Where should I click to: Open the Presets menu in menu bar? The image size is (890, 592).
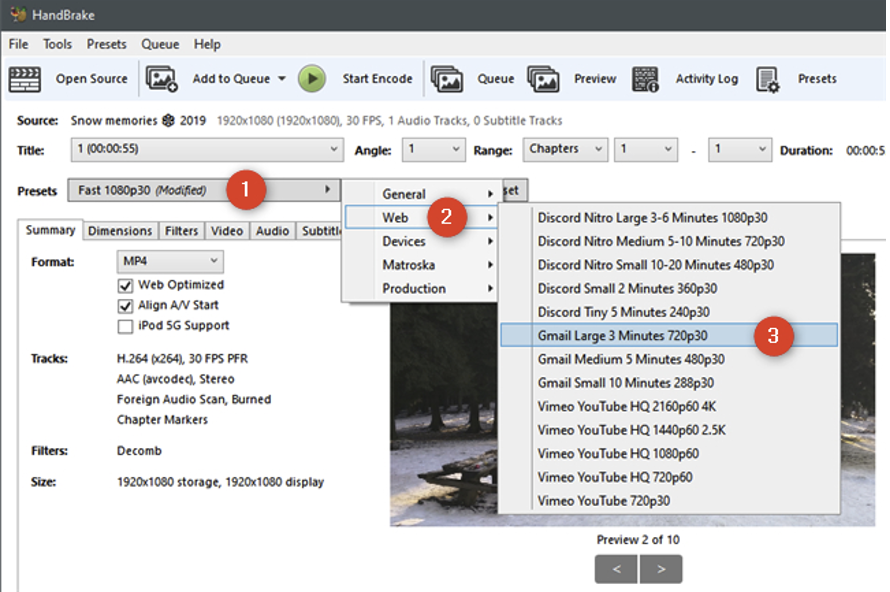pos(107,44)
